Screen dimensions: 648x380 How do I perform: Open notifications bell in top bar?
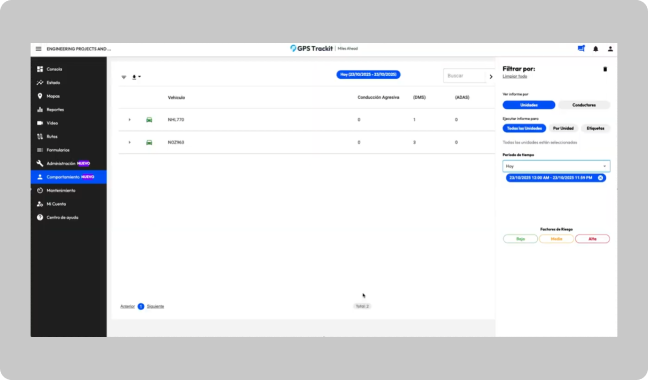(x=596, y=49)
